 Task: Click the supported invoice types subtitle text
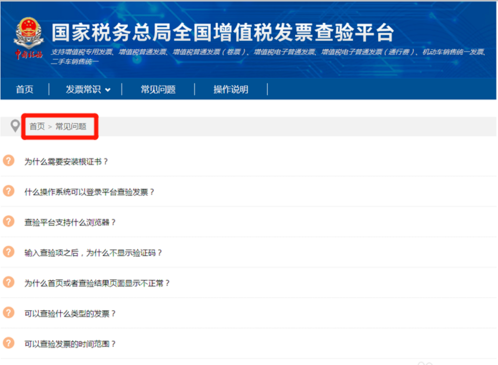[268, 57]
